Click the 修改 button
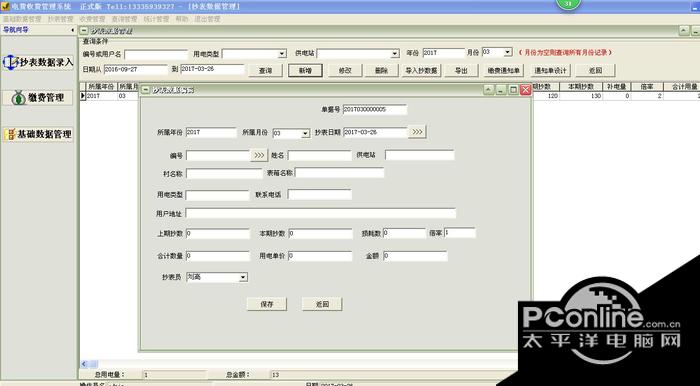 tap(345, 71)
